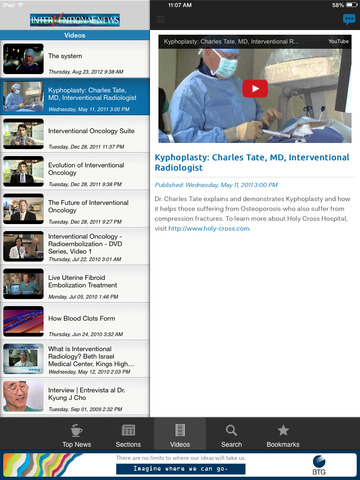Screen dimensions: 360x480
Task: Open the hamburger menu icon
Action: click(x=161, y=20)
